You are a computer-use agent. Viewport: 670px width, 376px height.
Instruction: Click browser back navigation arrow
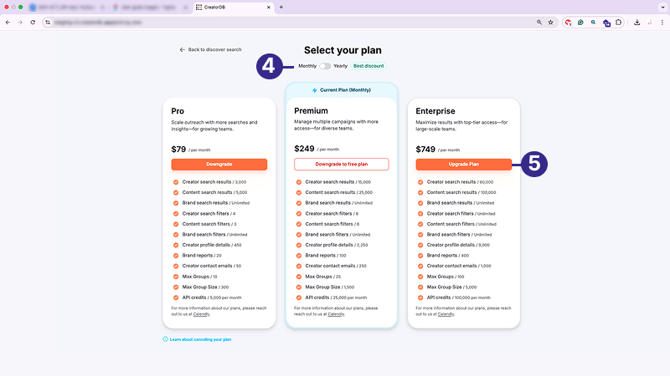click(8, 22)
